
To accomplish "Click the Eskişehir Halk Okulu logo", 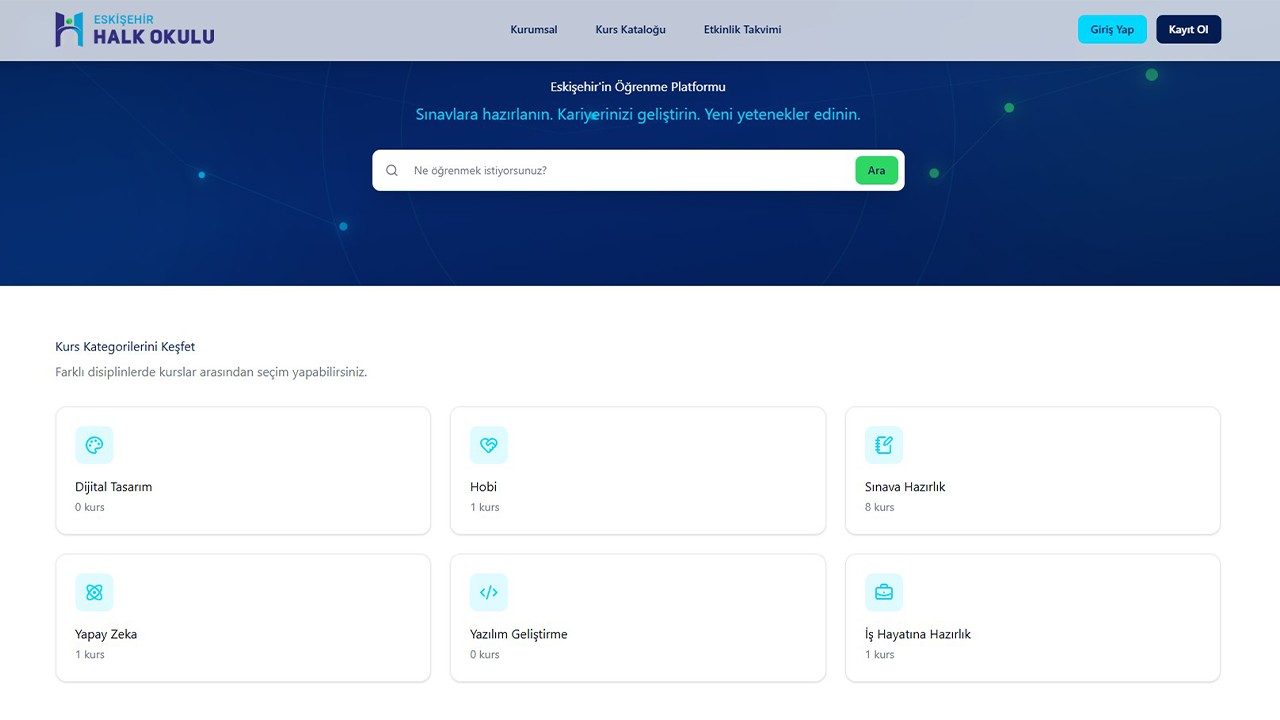I will click(134, 30).
